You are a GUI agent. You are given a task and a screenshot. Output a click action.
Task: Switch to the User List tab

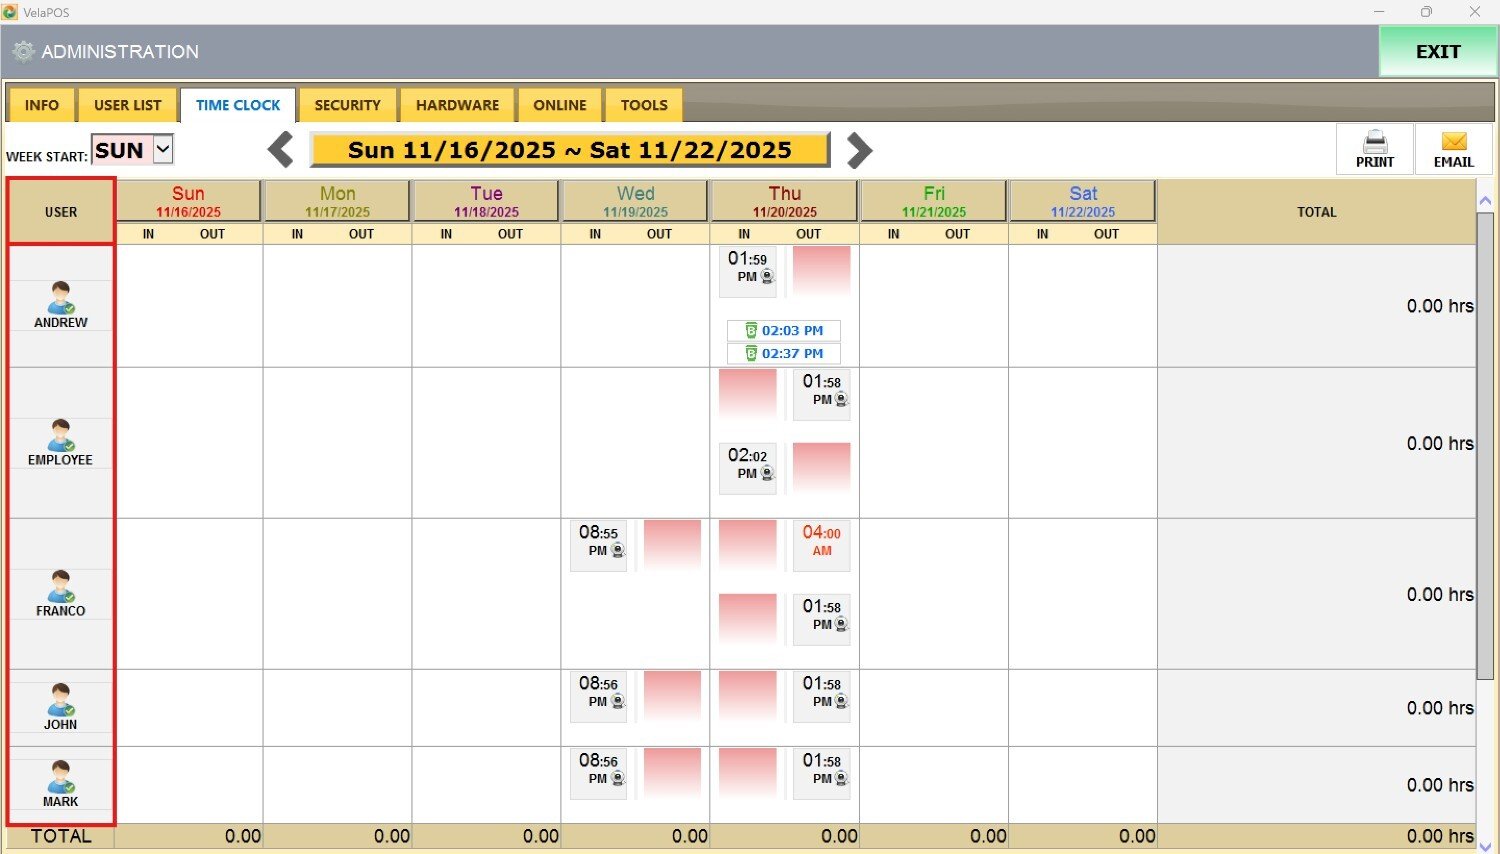pyautogui.click(x=127, y=105)
